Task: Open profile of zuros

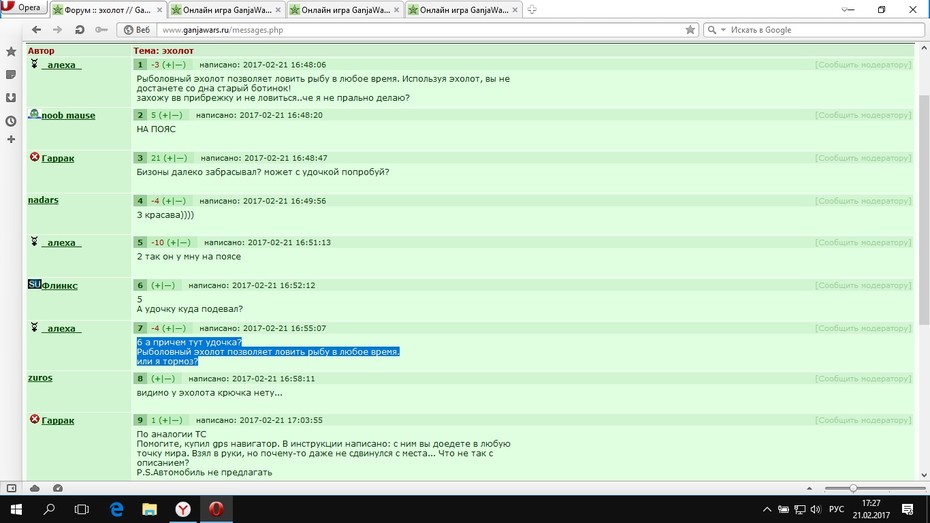Action: tap(40, 378)
